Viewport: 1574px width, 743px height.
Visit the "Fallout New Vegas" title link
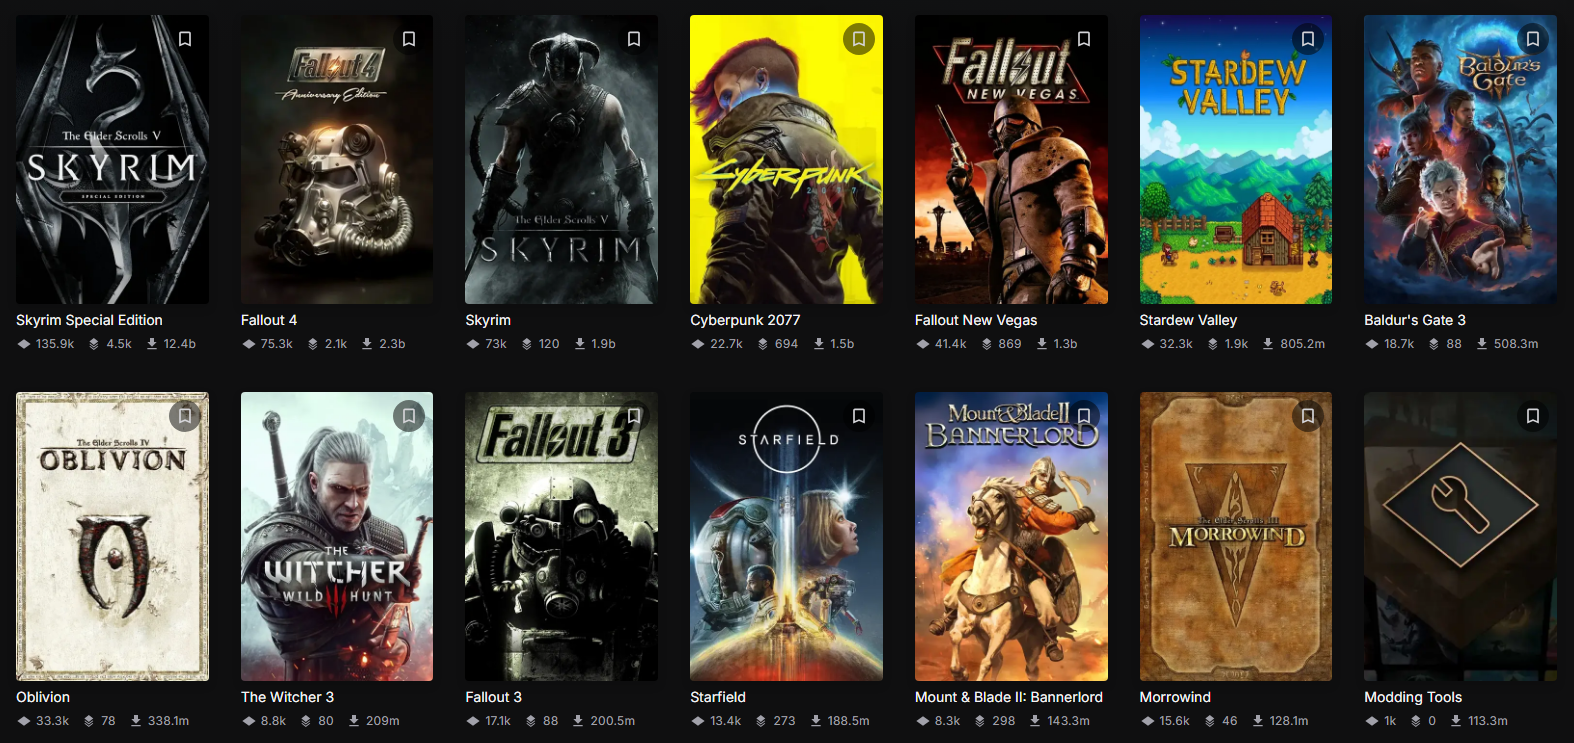[976, 320]
